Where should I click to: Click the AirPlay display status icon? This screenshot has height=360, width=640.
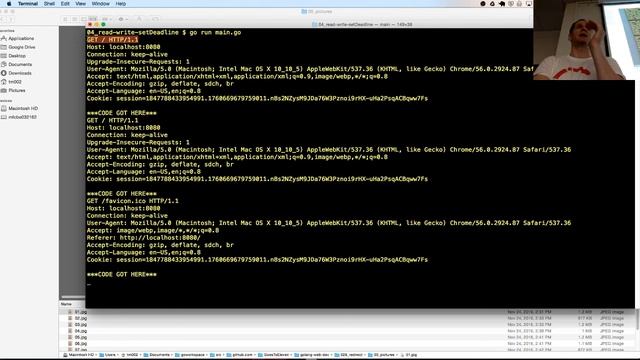[529, 4]
